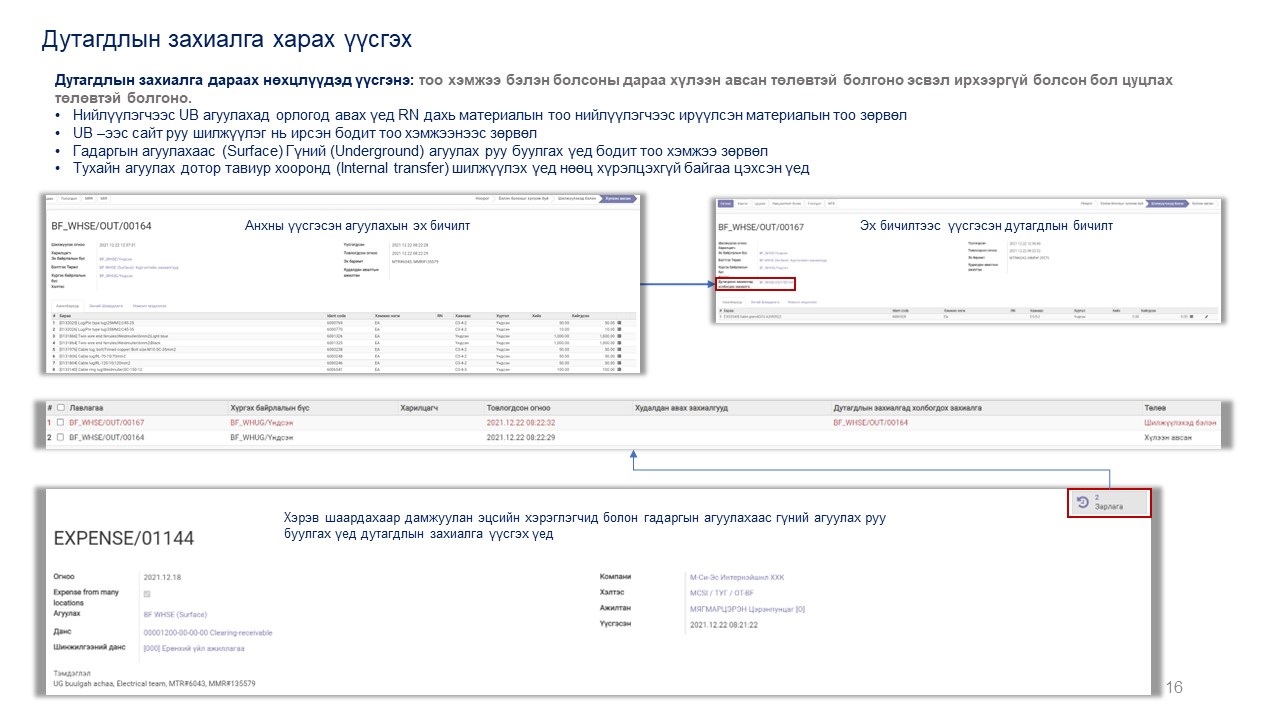
Task: Select product row ident code 6001326
Action: point(333,336)
